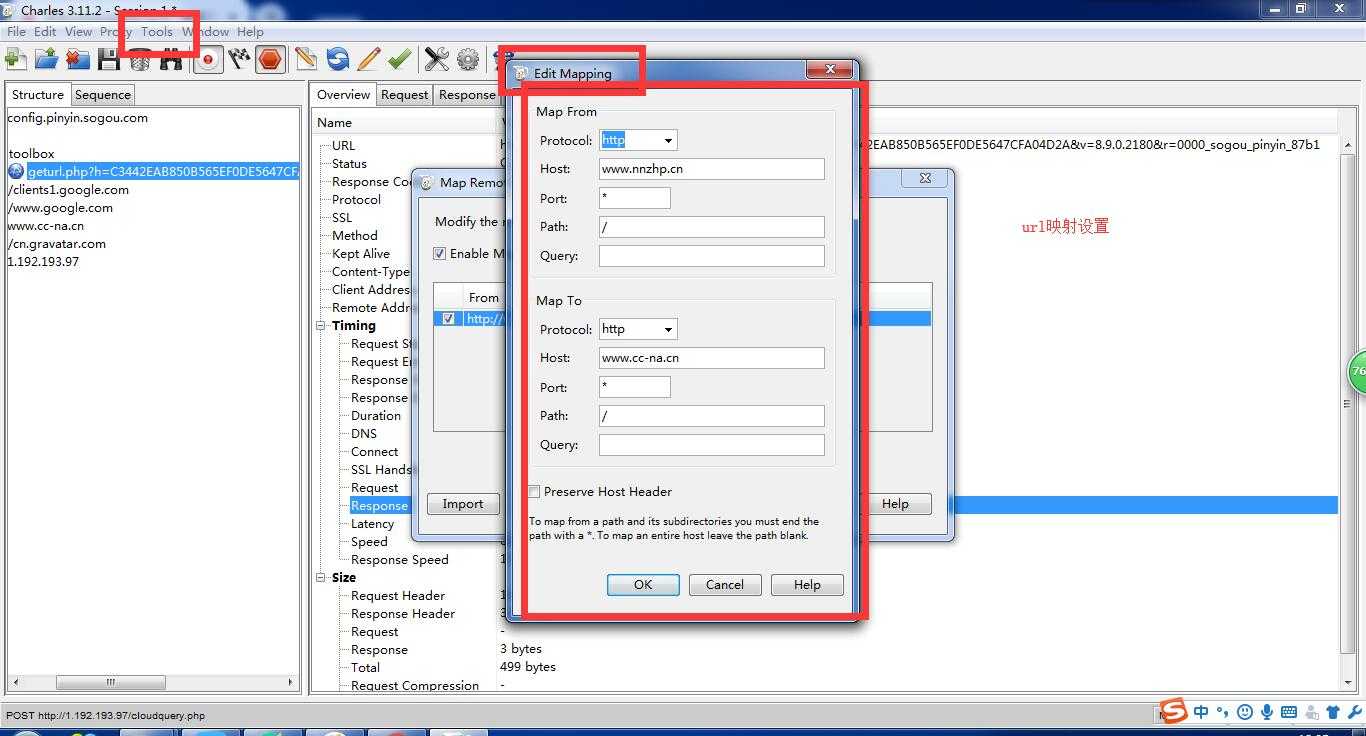Validate the selected response with the green checkmark
The image size is (1366, 736).
pyautogui.click(x=399, y=59)
